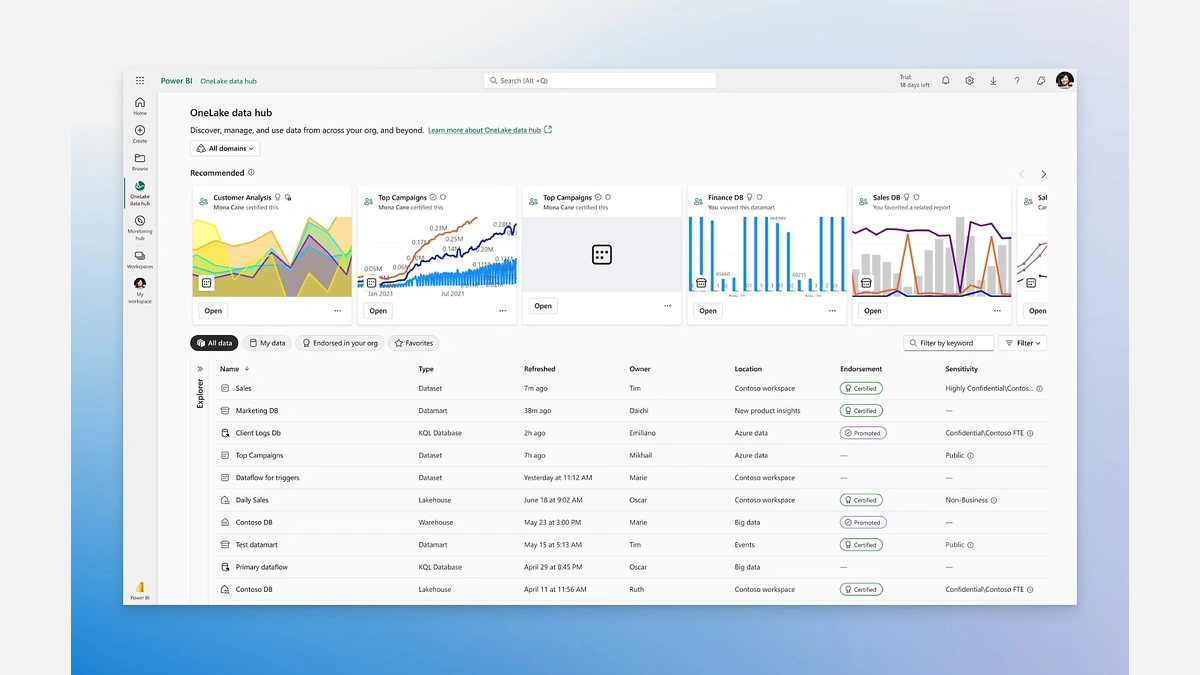This screenshot has height=675, width=1200.
Task: Select the All data filter tab
Action: pyautogui.click(x=214, y=343)
